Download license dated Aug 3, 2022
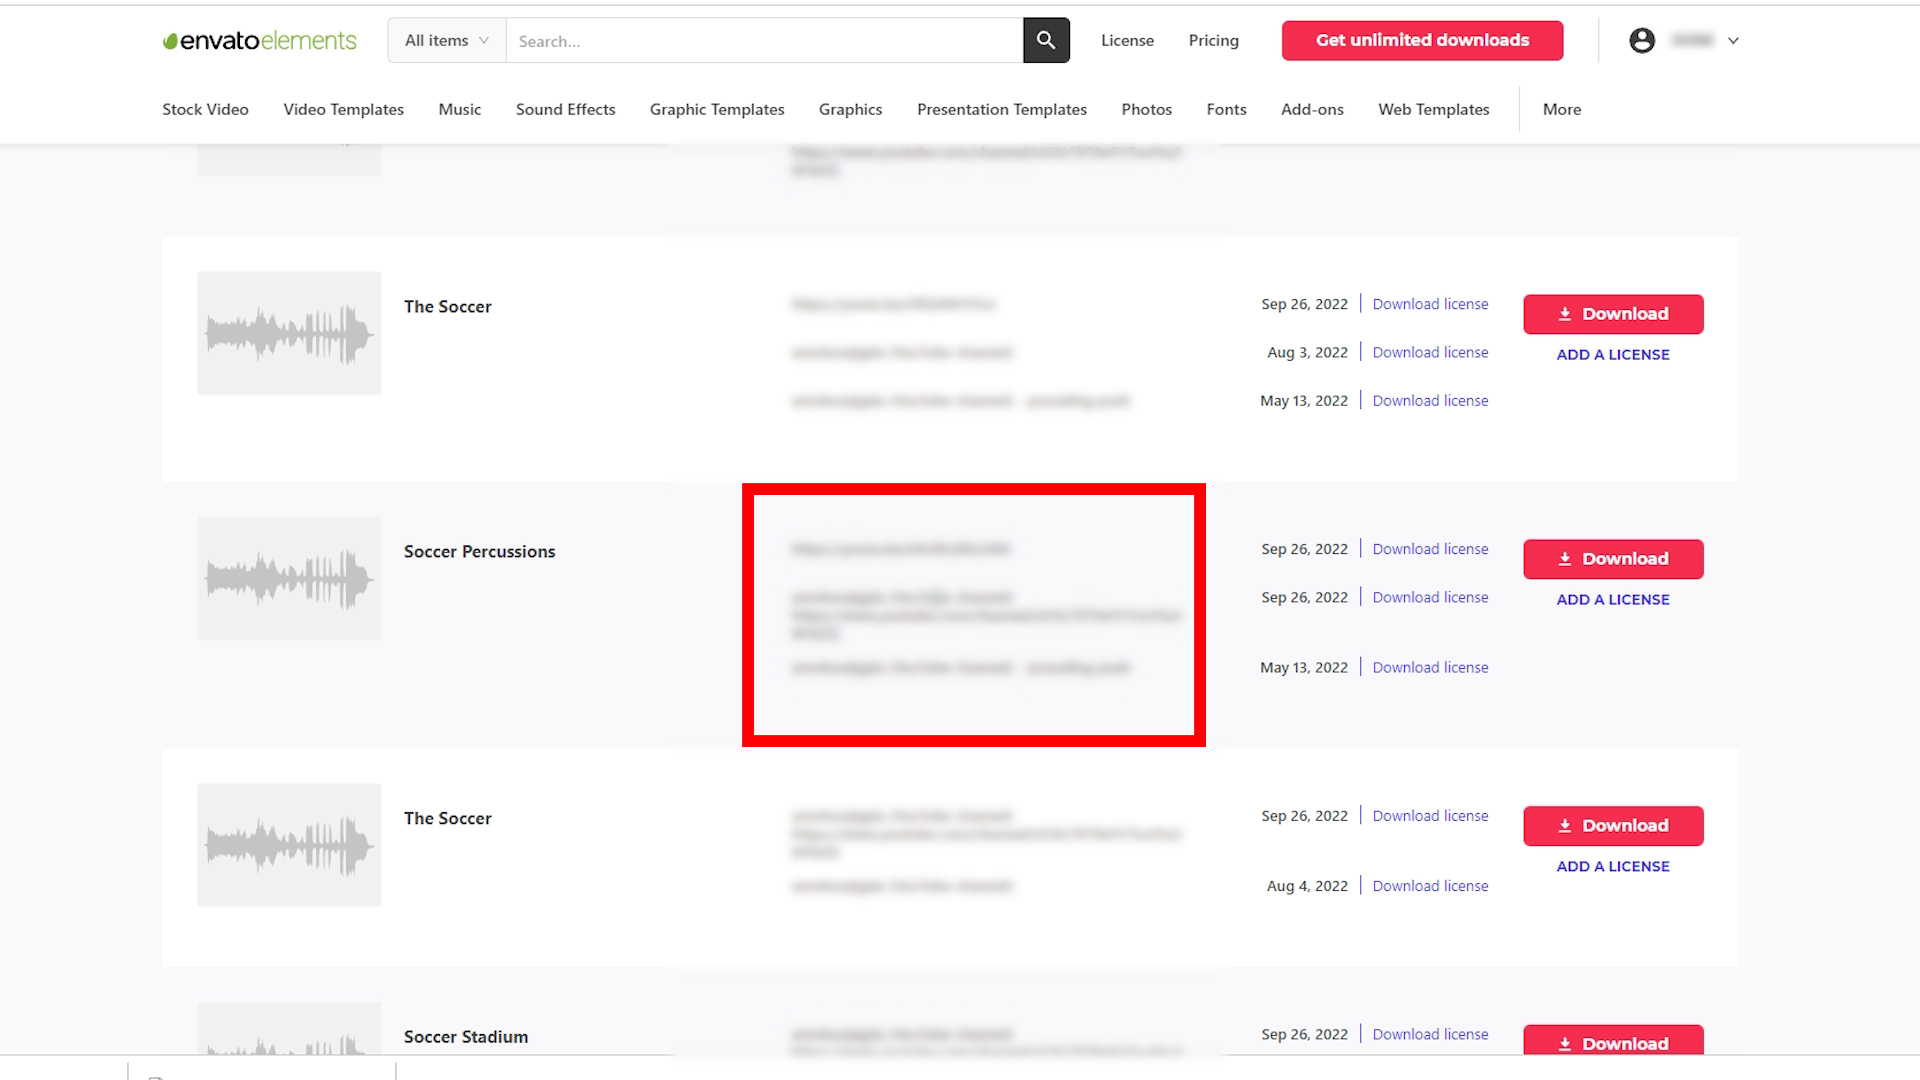 [1430, 352]
